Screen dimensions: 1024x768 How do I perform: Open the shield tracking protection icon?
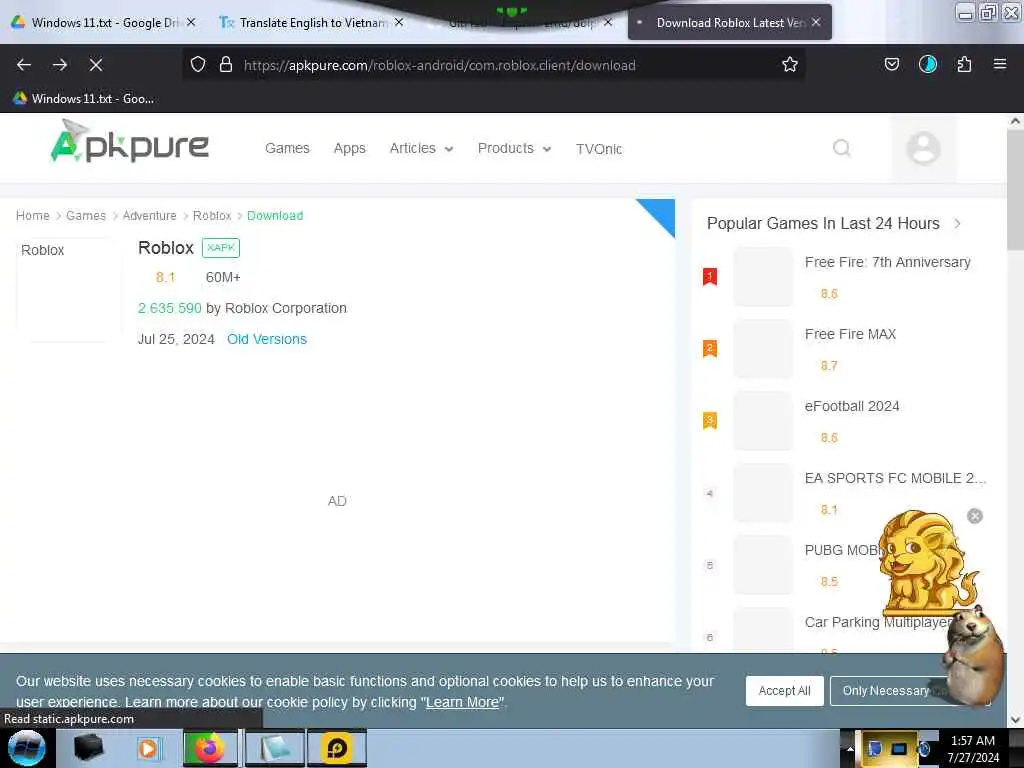pyautogui.click(x=198, y=65)
